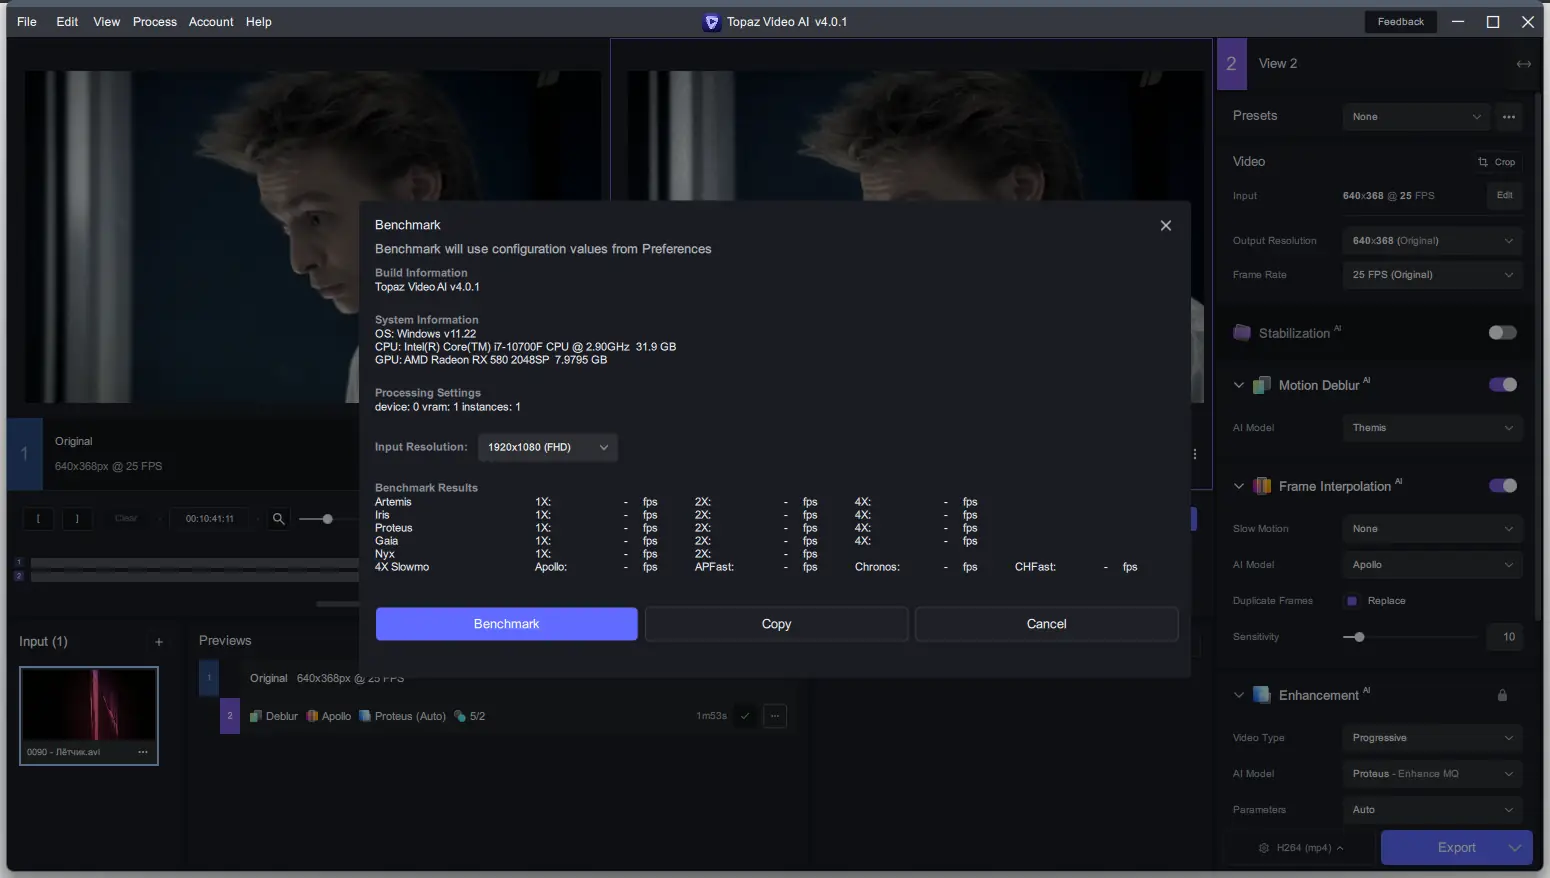The width and height of the screenshot is (1550, 878).
Task: Adjust the Sensitivity slider
Action: 1410,637
